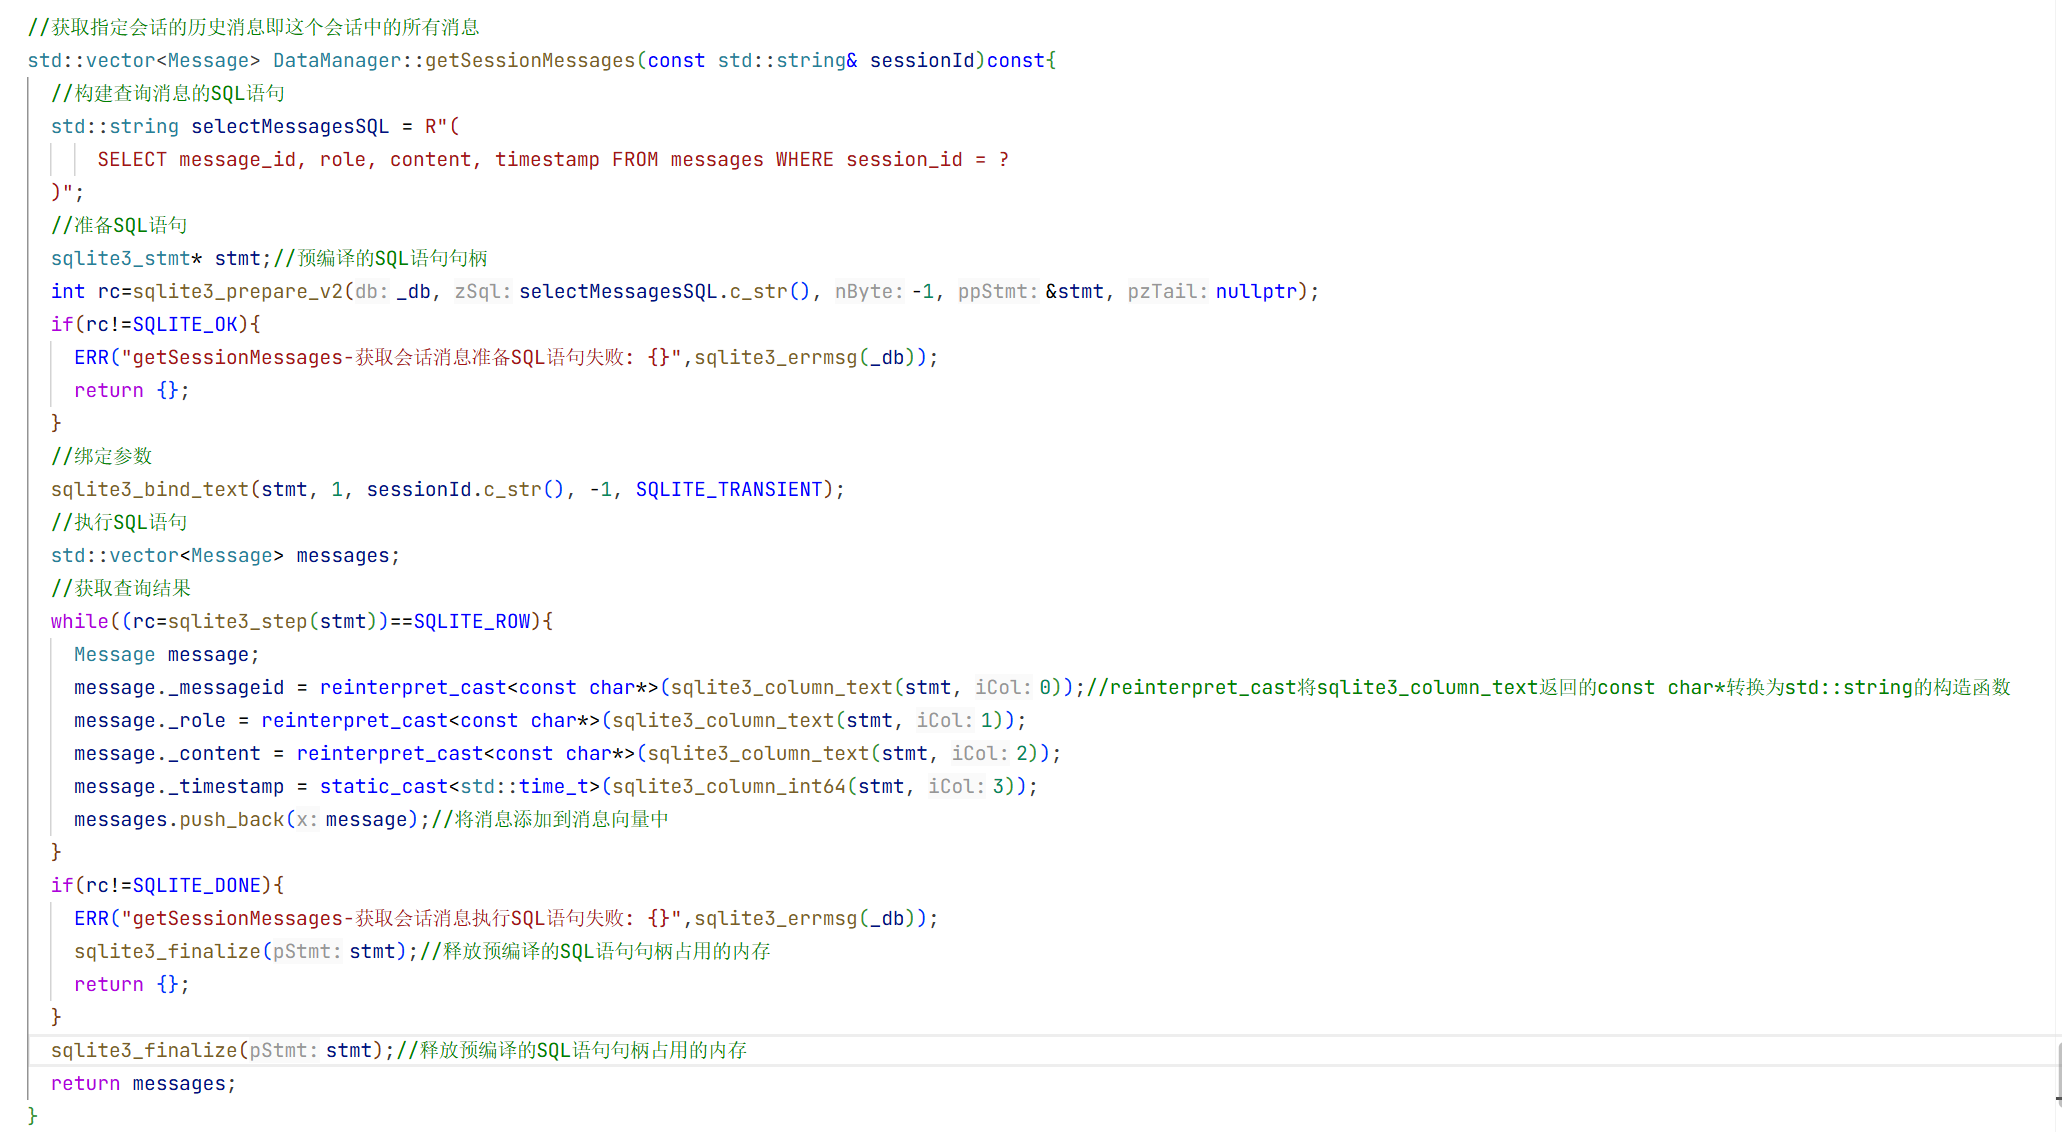
Task: Click the zSql: inlay parameter hint
Action: [483, 291]
